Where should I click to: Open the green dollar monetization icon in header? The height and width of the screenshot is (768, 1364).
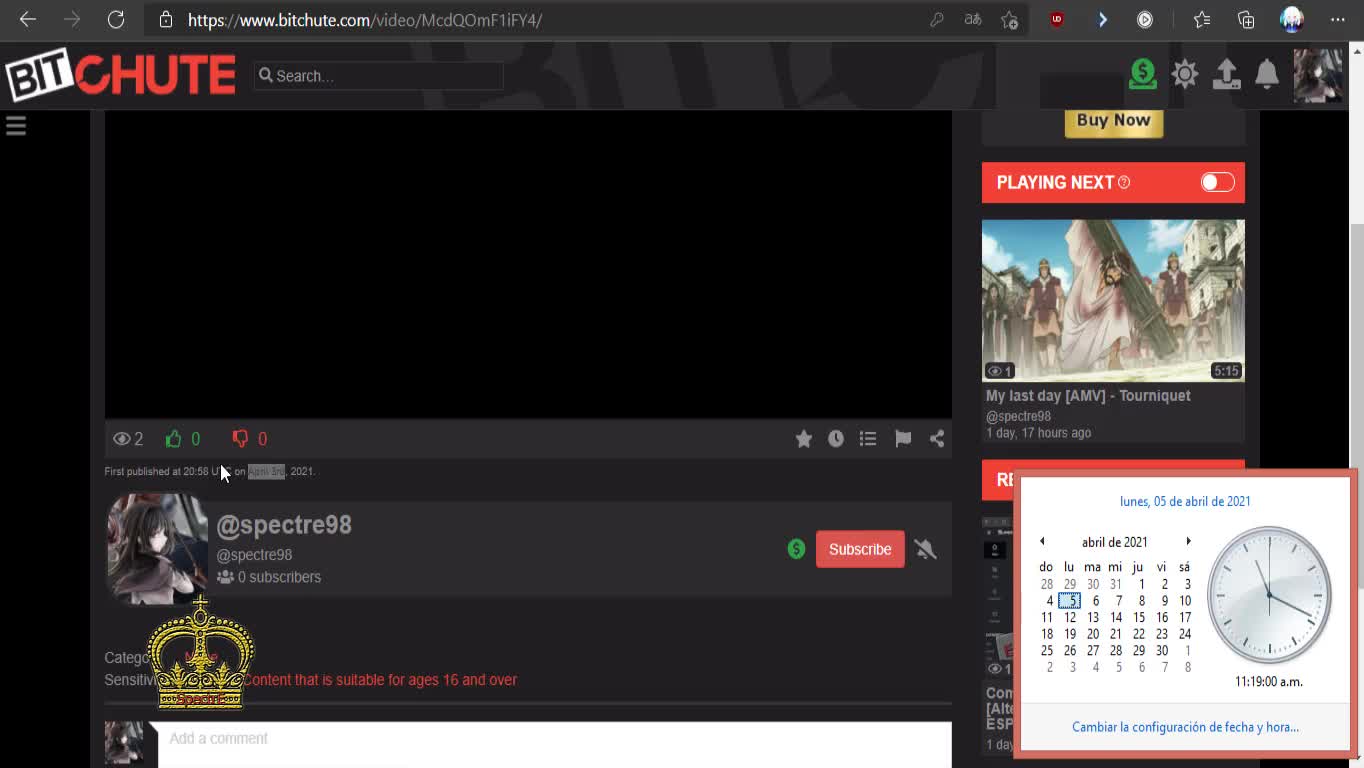point(1143,74)
